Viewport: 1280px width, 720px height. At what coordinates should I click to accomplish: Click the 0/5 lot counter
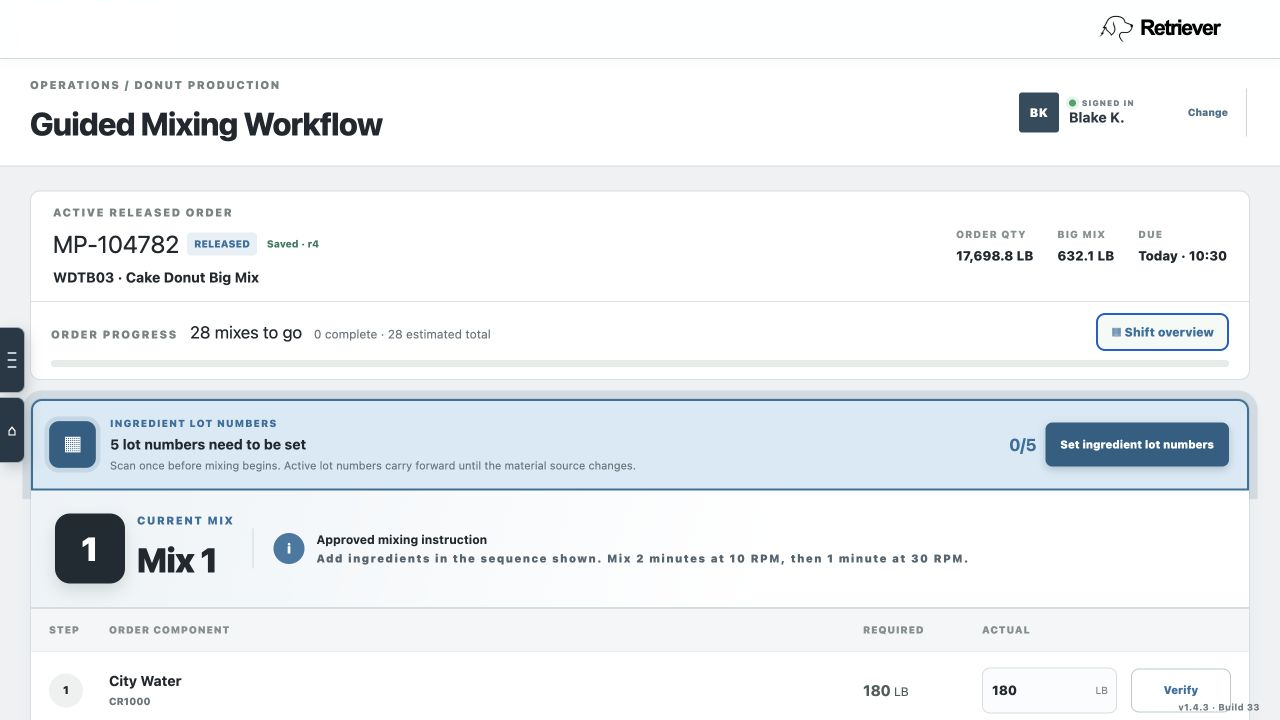pyautogui.click(x=1022, y=445)
